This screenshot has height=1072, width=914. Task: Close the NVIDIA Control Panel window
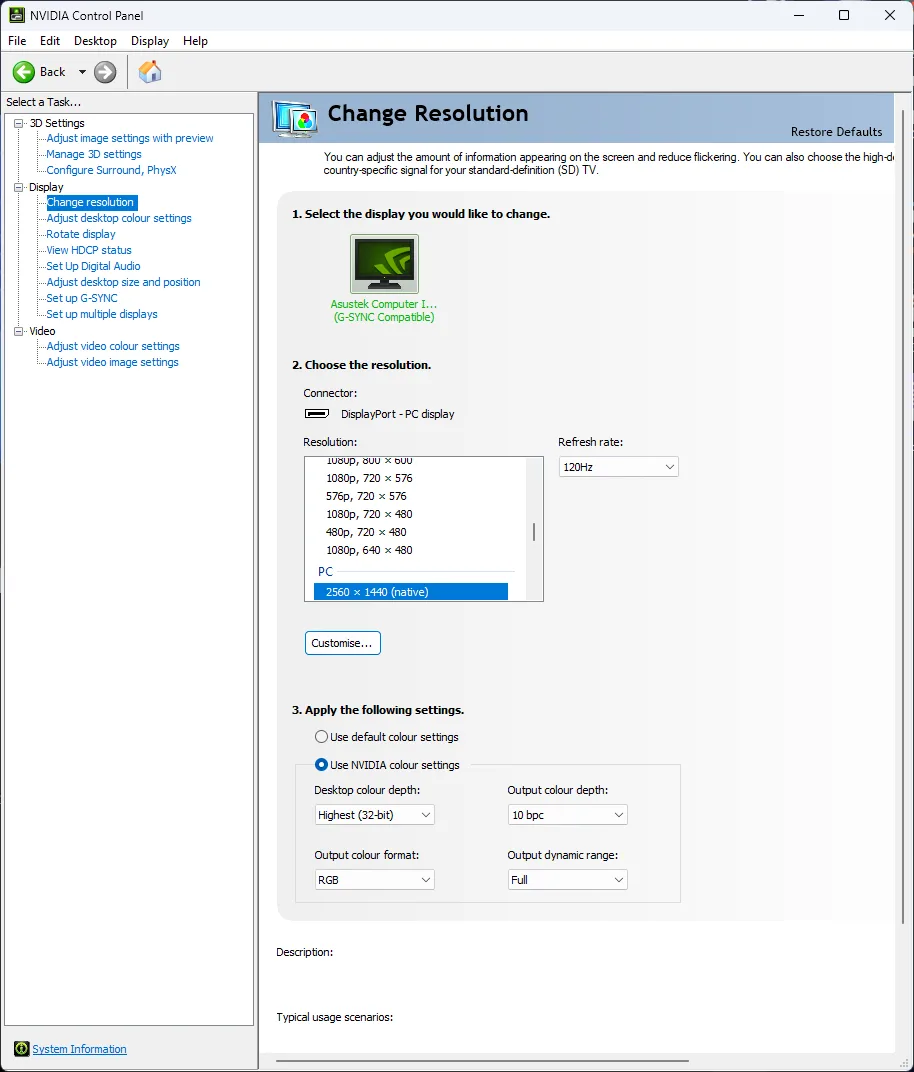[890, 15]
